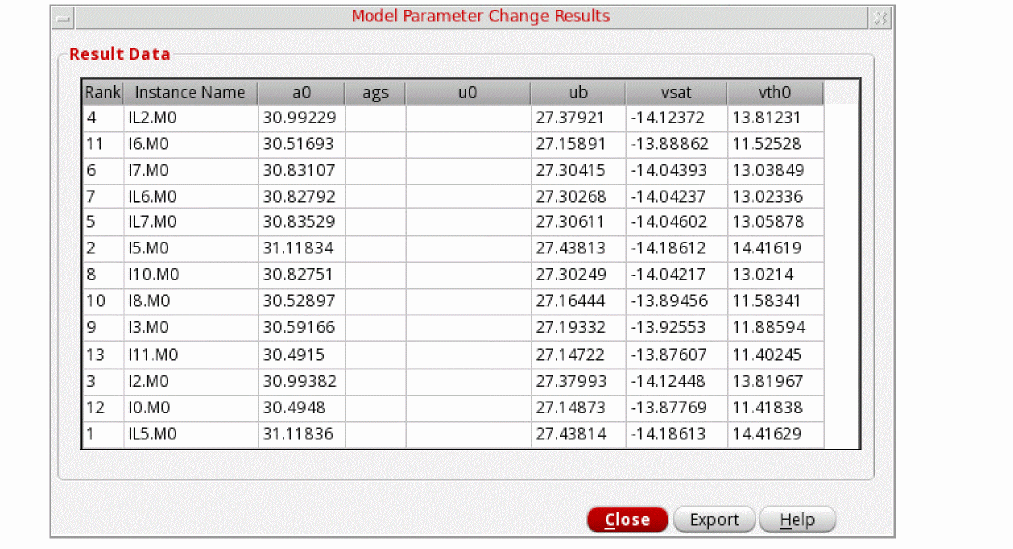Click rank cell in IL2.M0 row
Screen dimensions: 1013x549
103,118
